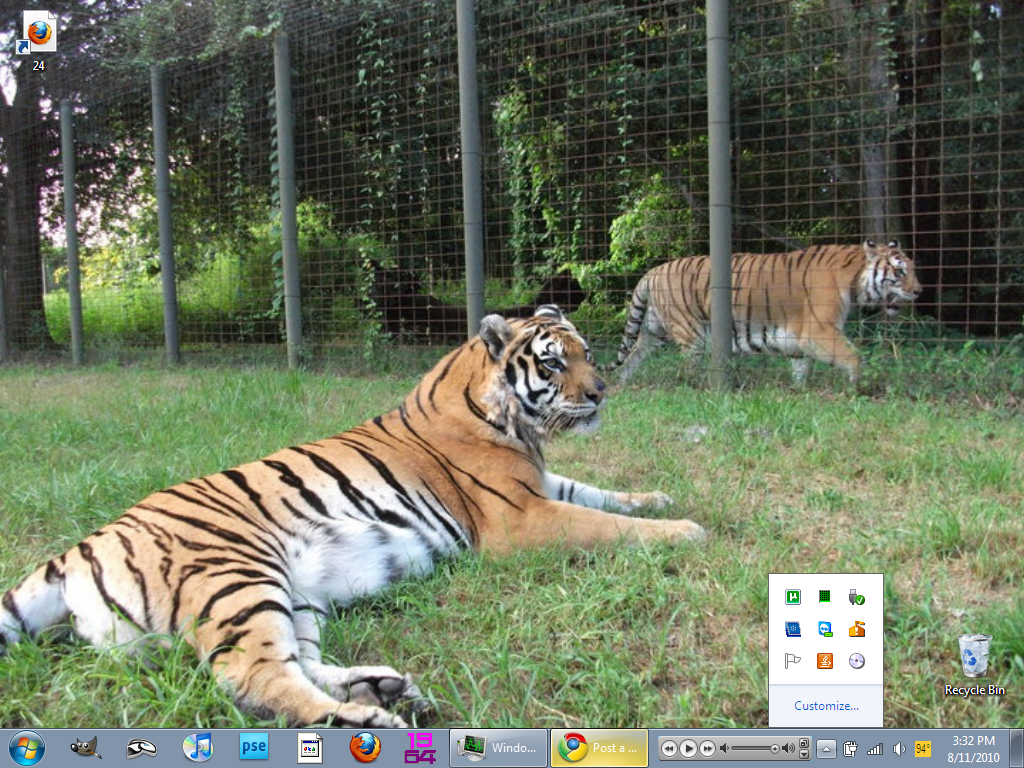Click the disc drive tray icon
This screenshot has height=768, width=1024.
coord(856,661)
